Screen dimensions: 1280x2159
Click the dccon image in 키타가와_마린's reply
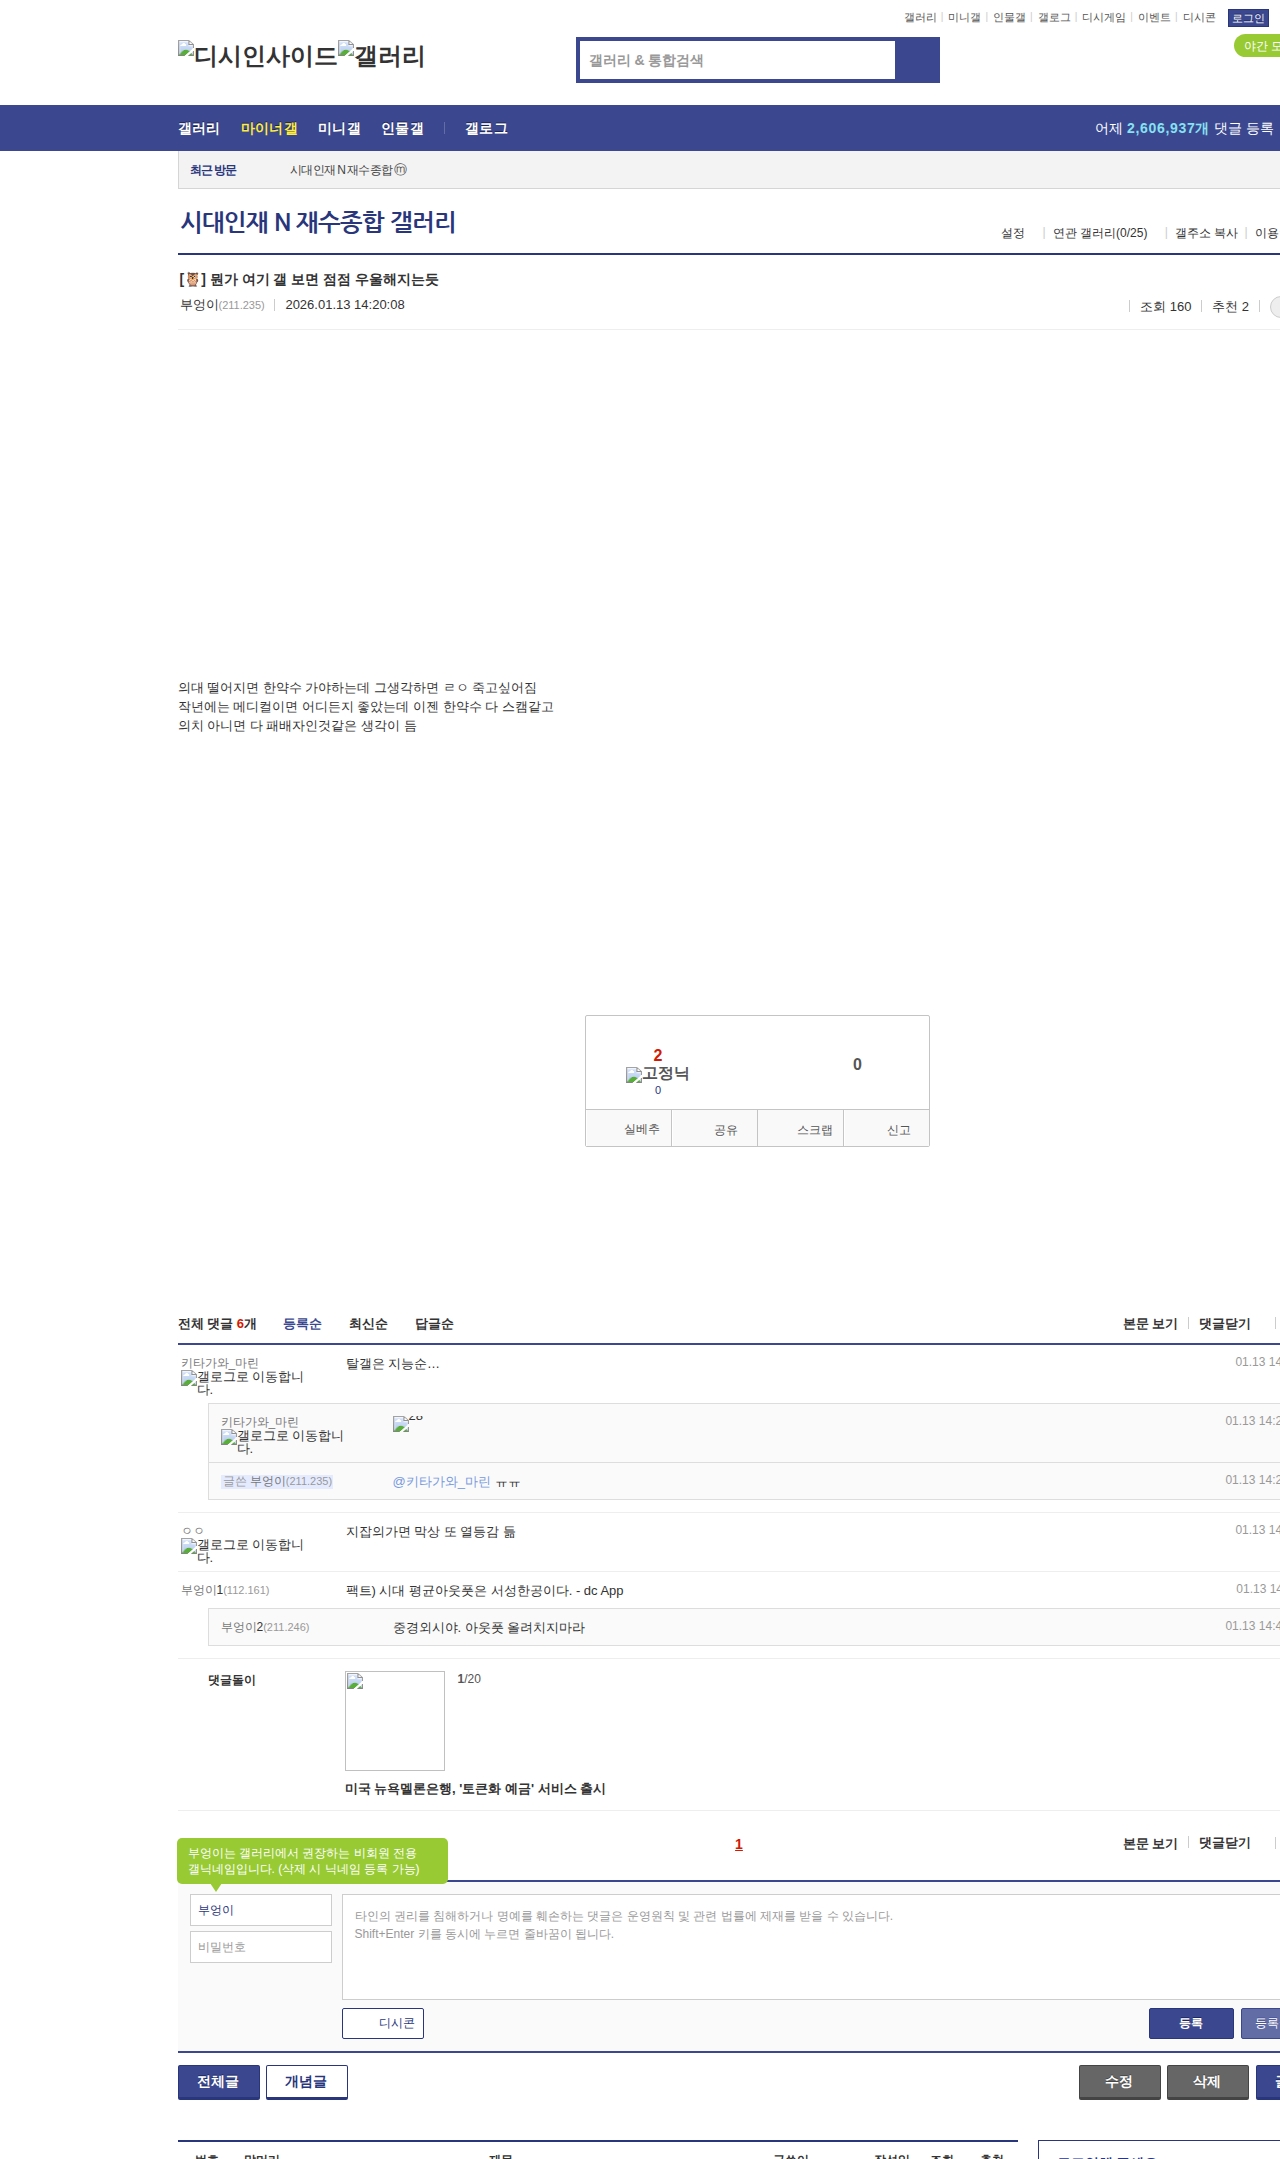(x=408, y=1423)
